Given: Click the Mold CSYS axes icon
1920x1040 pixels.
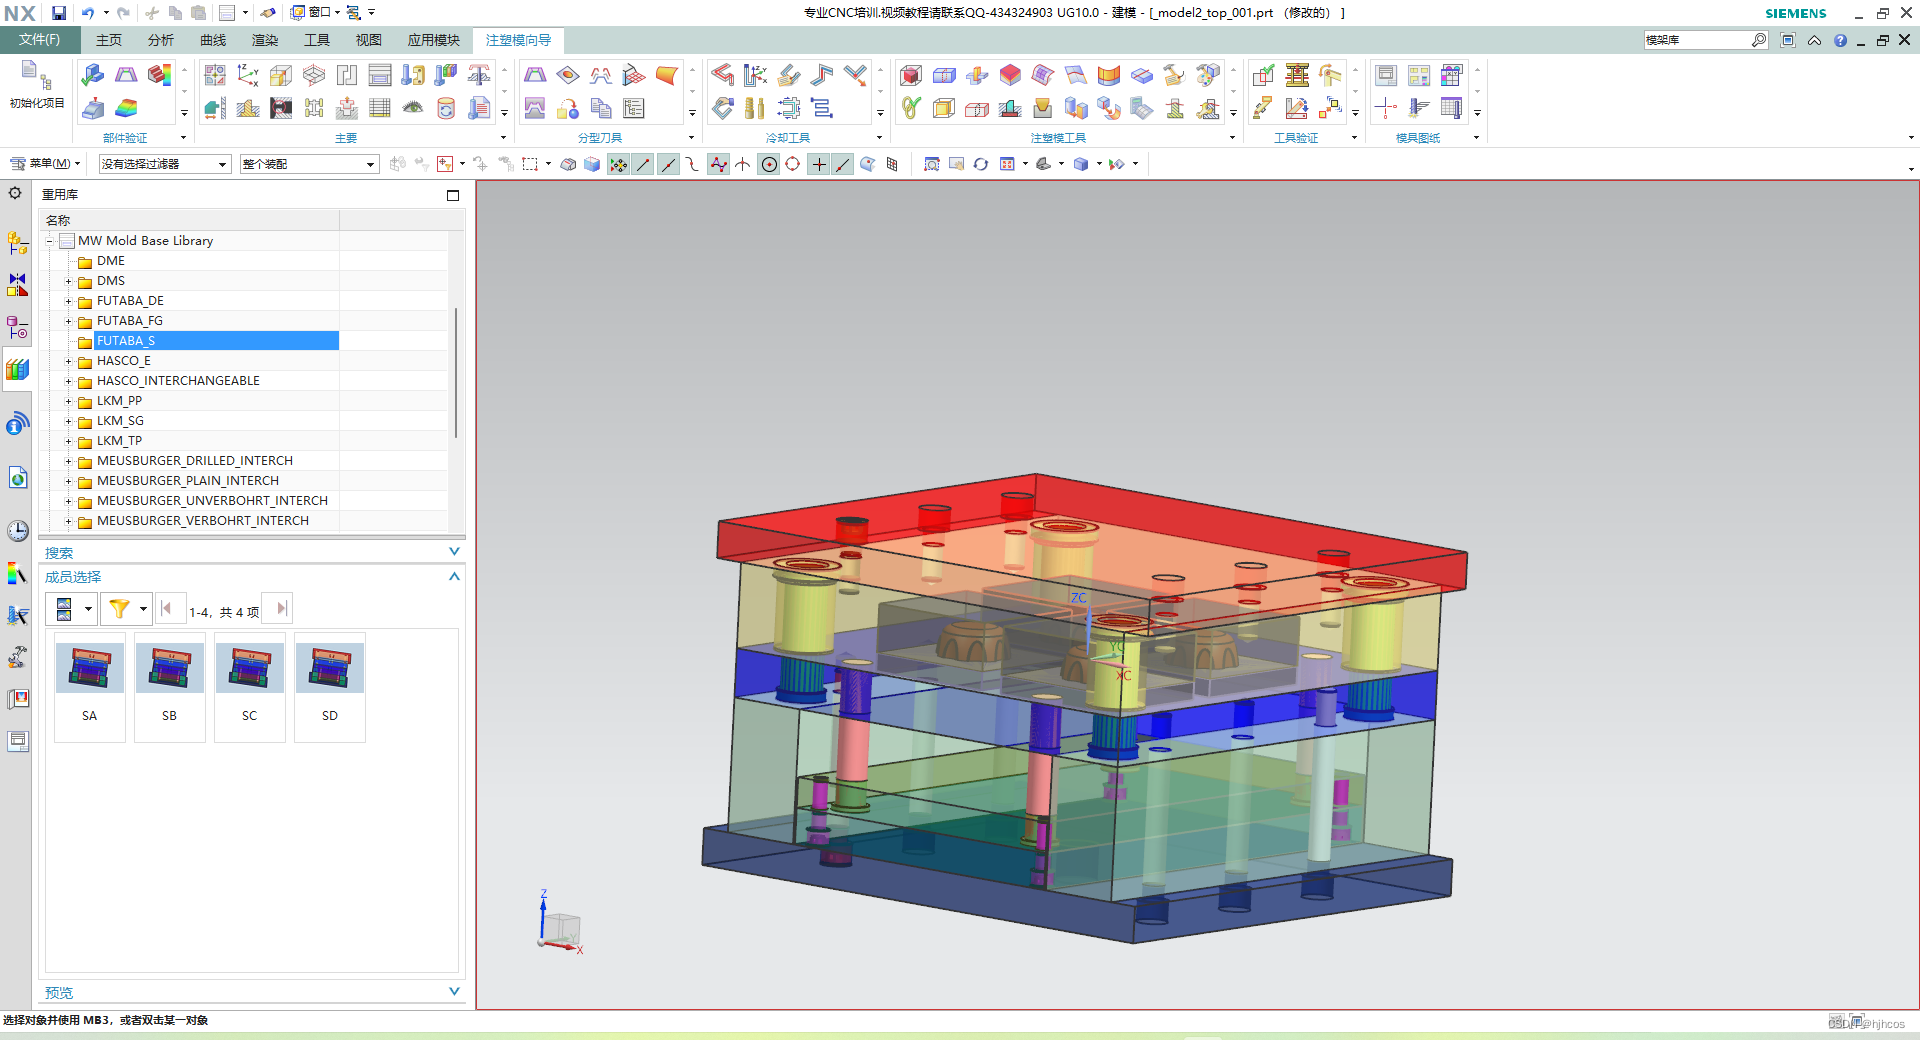Looking at the screenshot, I should pyautogui.click(x=248, y=75).
